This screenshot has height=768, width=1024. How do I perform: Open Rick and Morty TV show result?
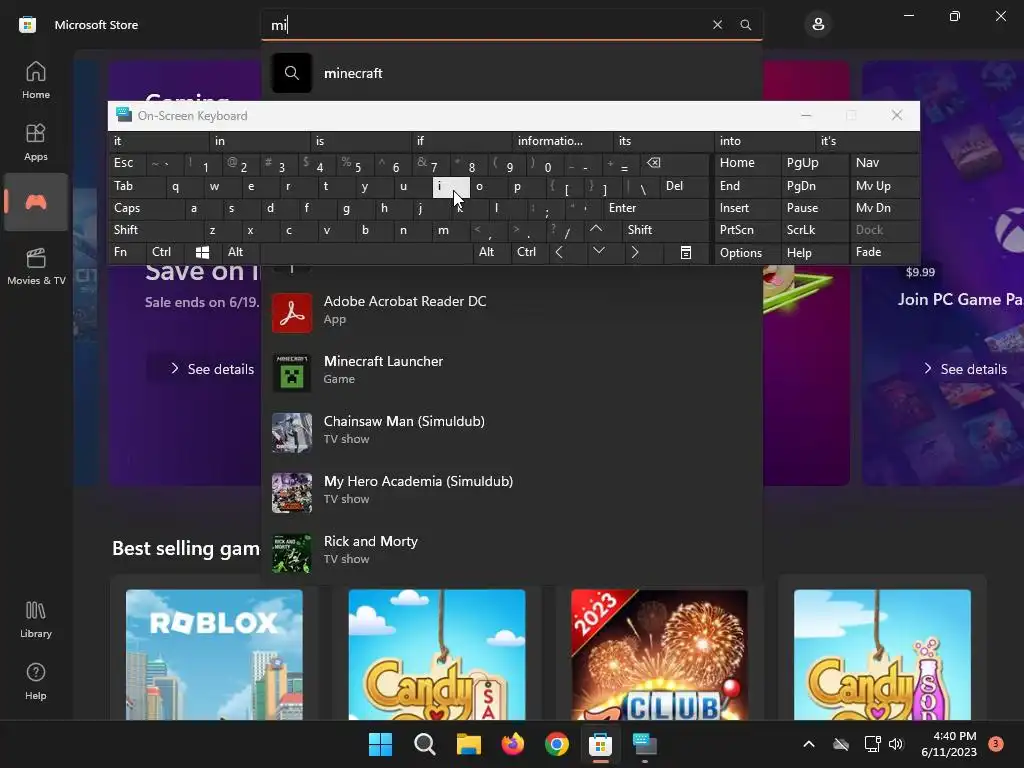tap(511, 552)
